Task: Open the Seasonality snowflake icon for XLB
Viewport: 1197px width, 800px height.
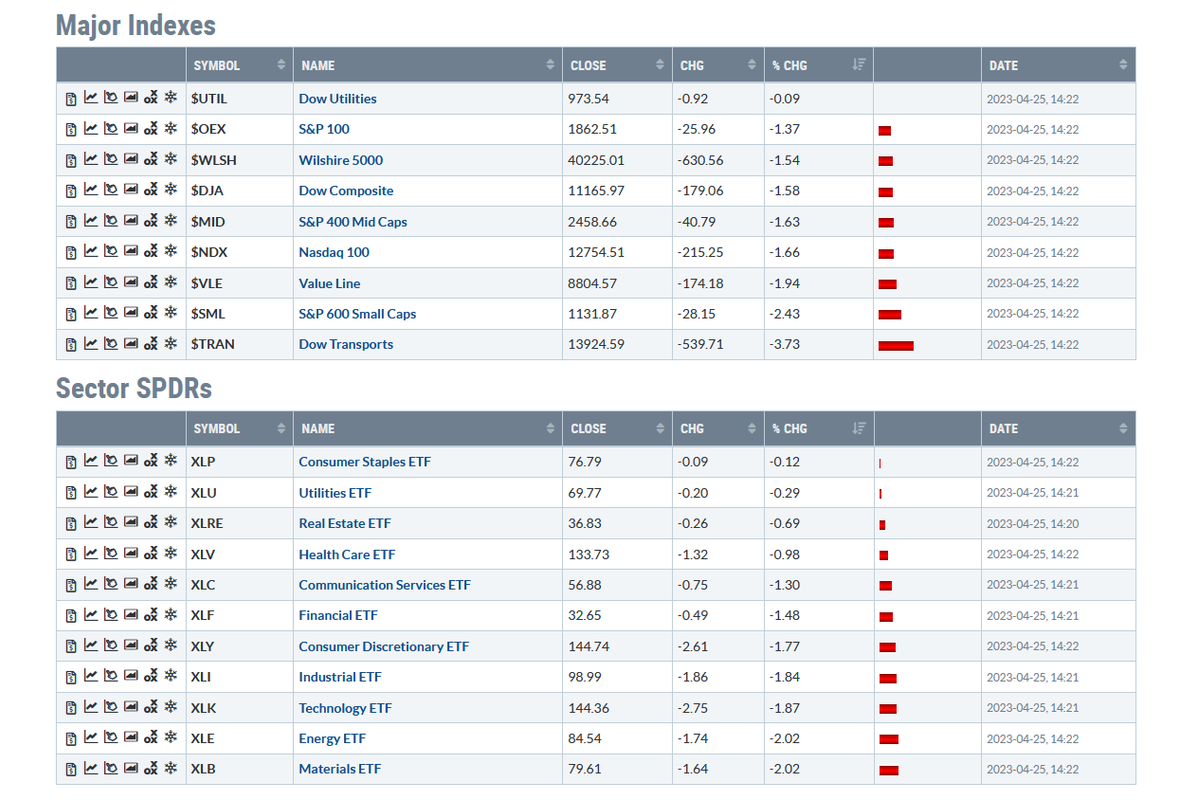Action: 171,767
